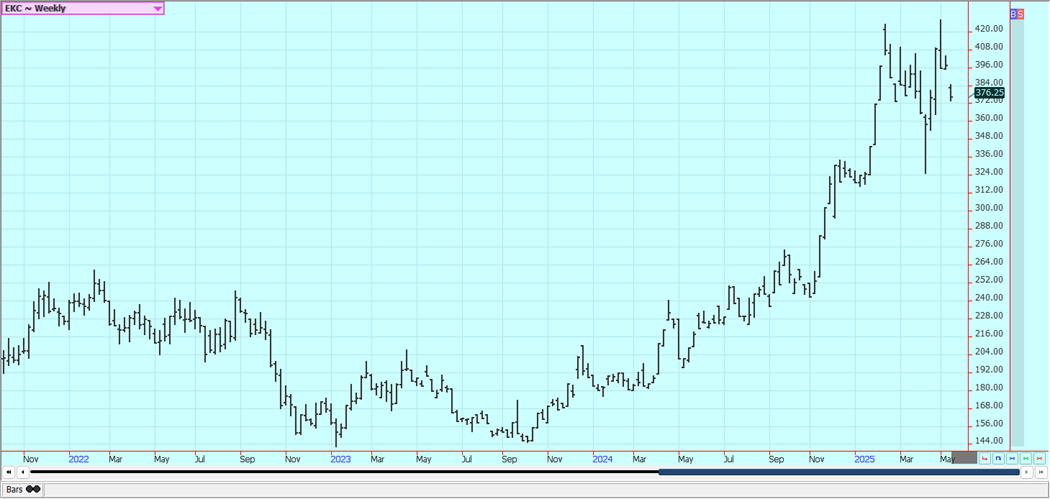Click the 2022 year label on time axis
The width and height of the screenshot is (1050, 499).
[x=78, y=459]
